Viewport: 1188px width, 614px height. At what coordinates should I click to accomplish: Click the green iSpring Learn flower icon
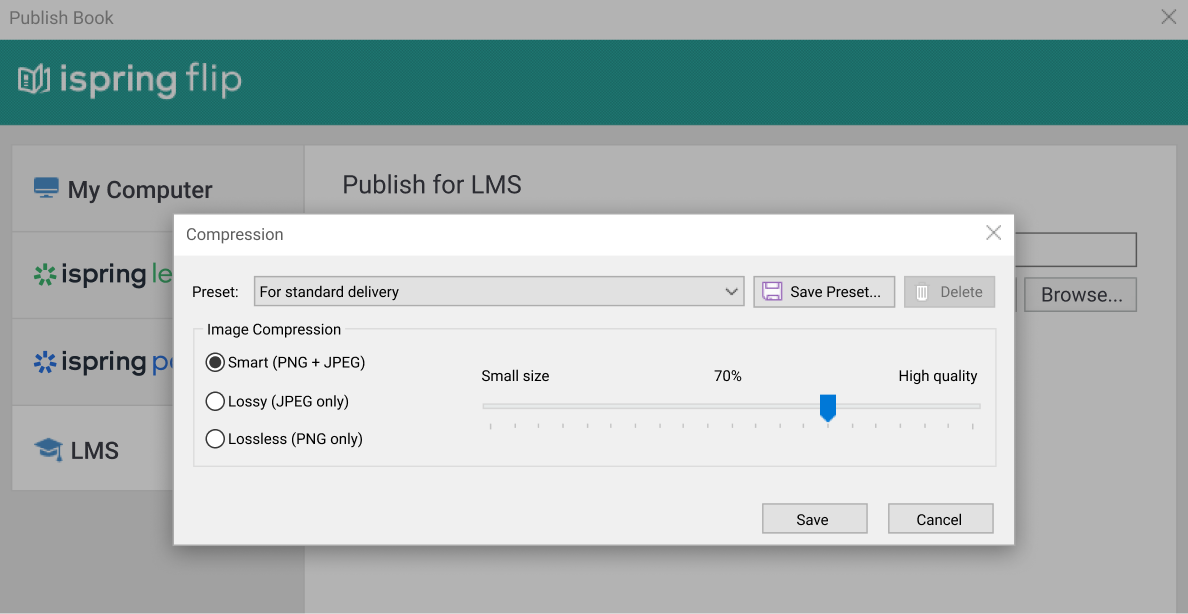point(43,274)
